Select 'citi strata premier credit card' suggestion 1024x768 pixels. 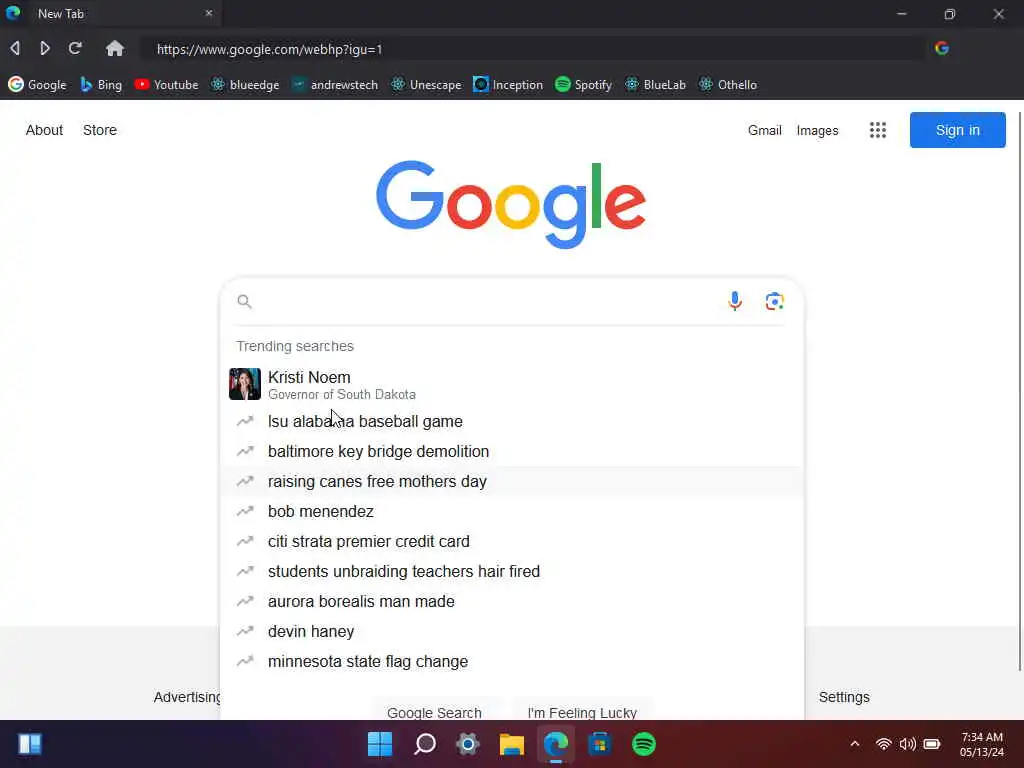click(512, 541)
